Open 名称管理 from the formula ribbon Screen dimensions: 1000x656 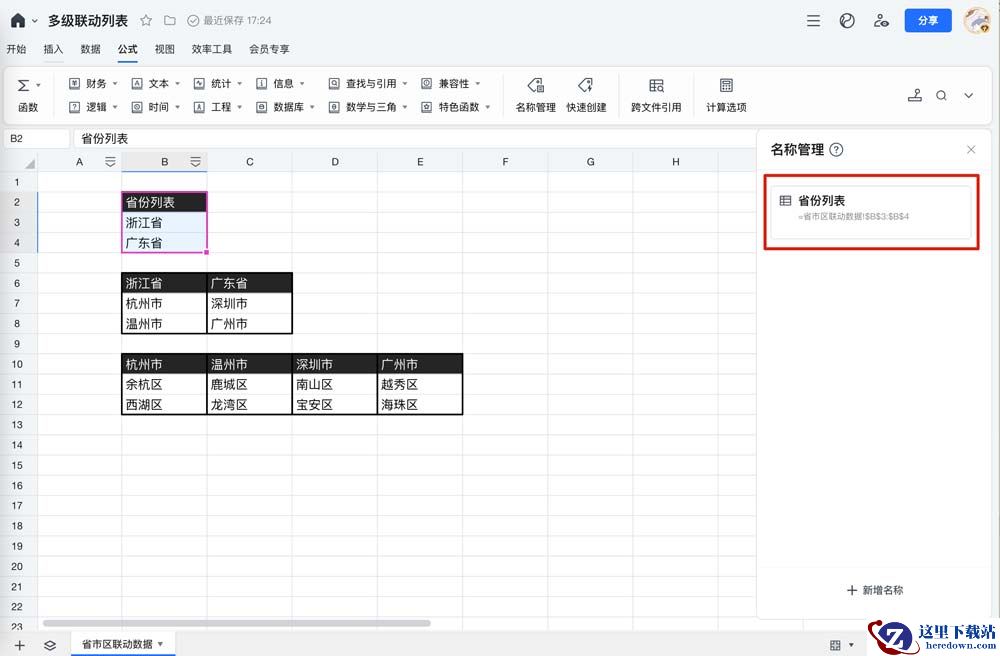click(535, 94)
